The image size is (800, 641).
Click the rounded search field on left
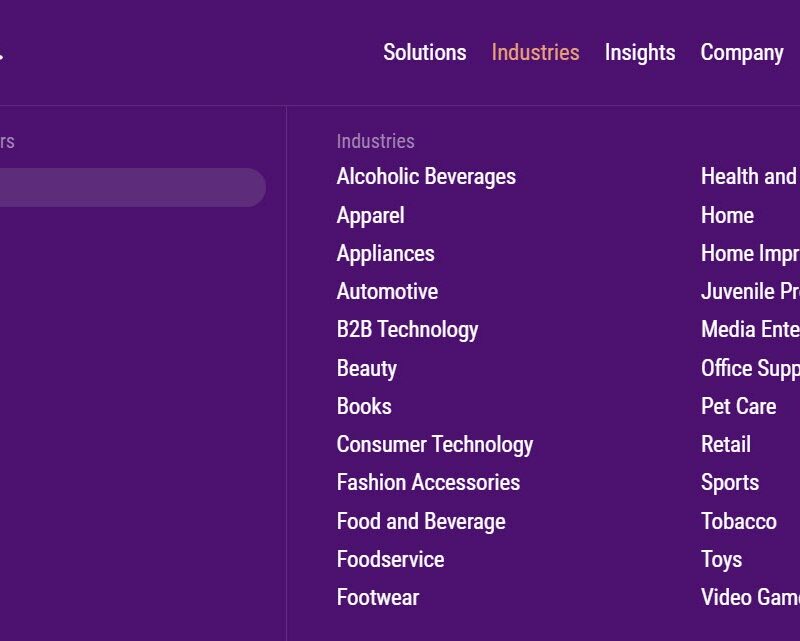coord(133,187)
